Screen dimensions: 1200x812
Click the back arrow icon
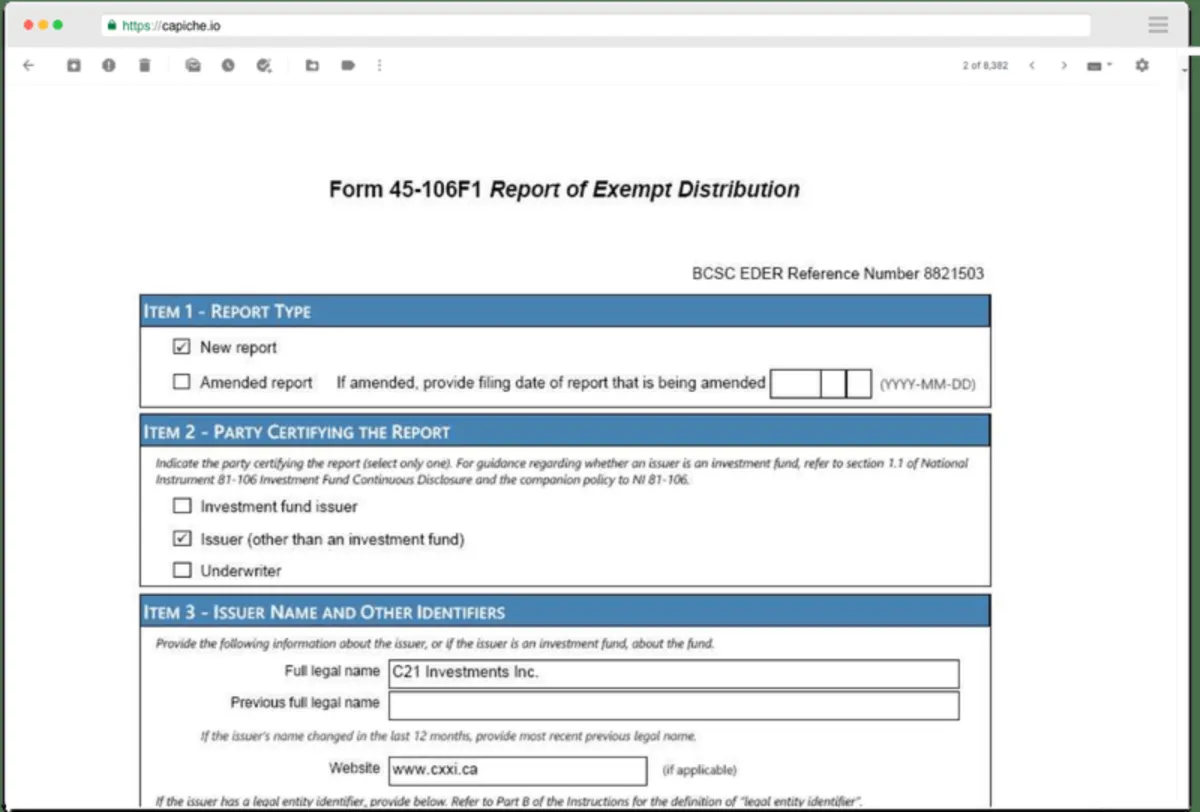[x=28, y=65]
